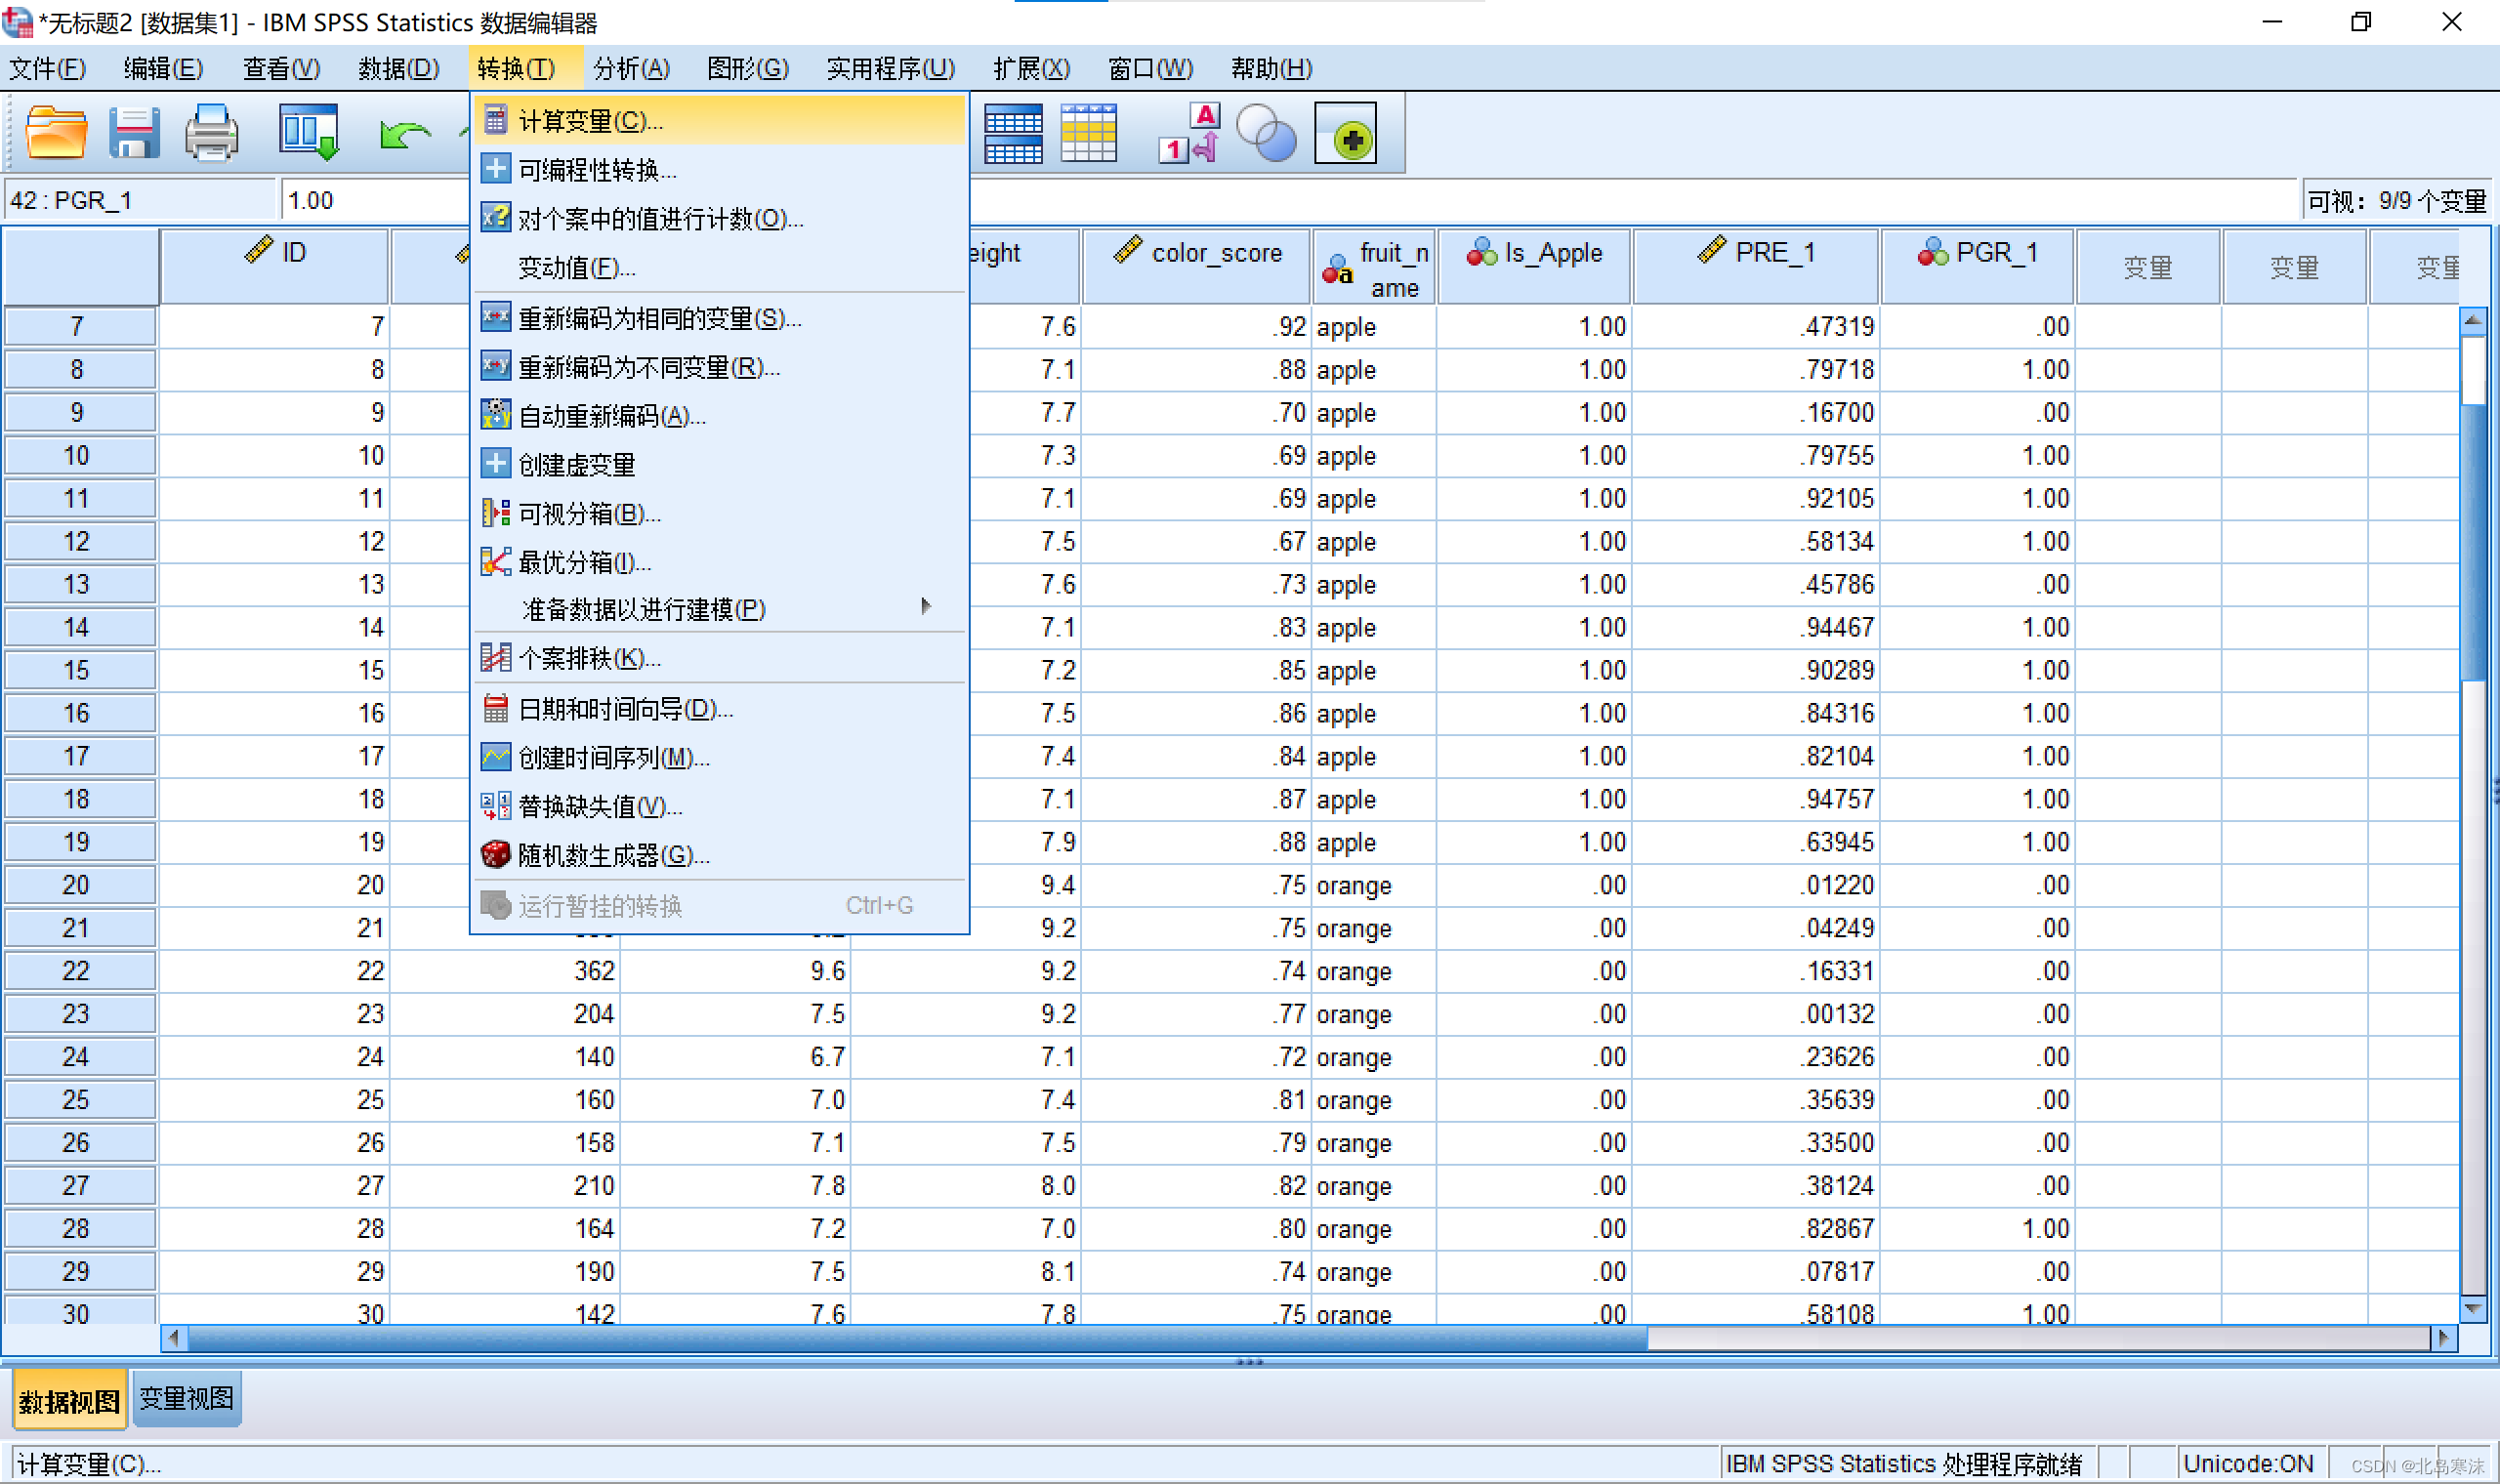Select the PRE_1 column header
This screenshot has width=2500, height=1484.
[x=1756, y=266]
